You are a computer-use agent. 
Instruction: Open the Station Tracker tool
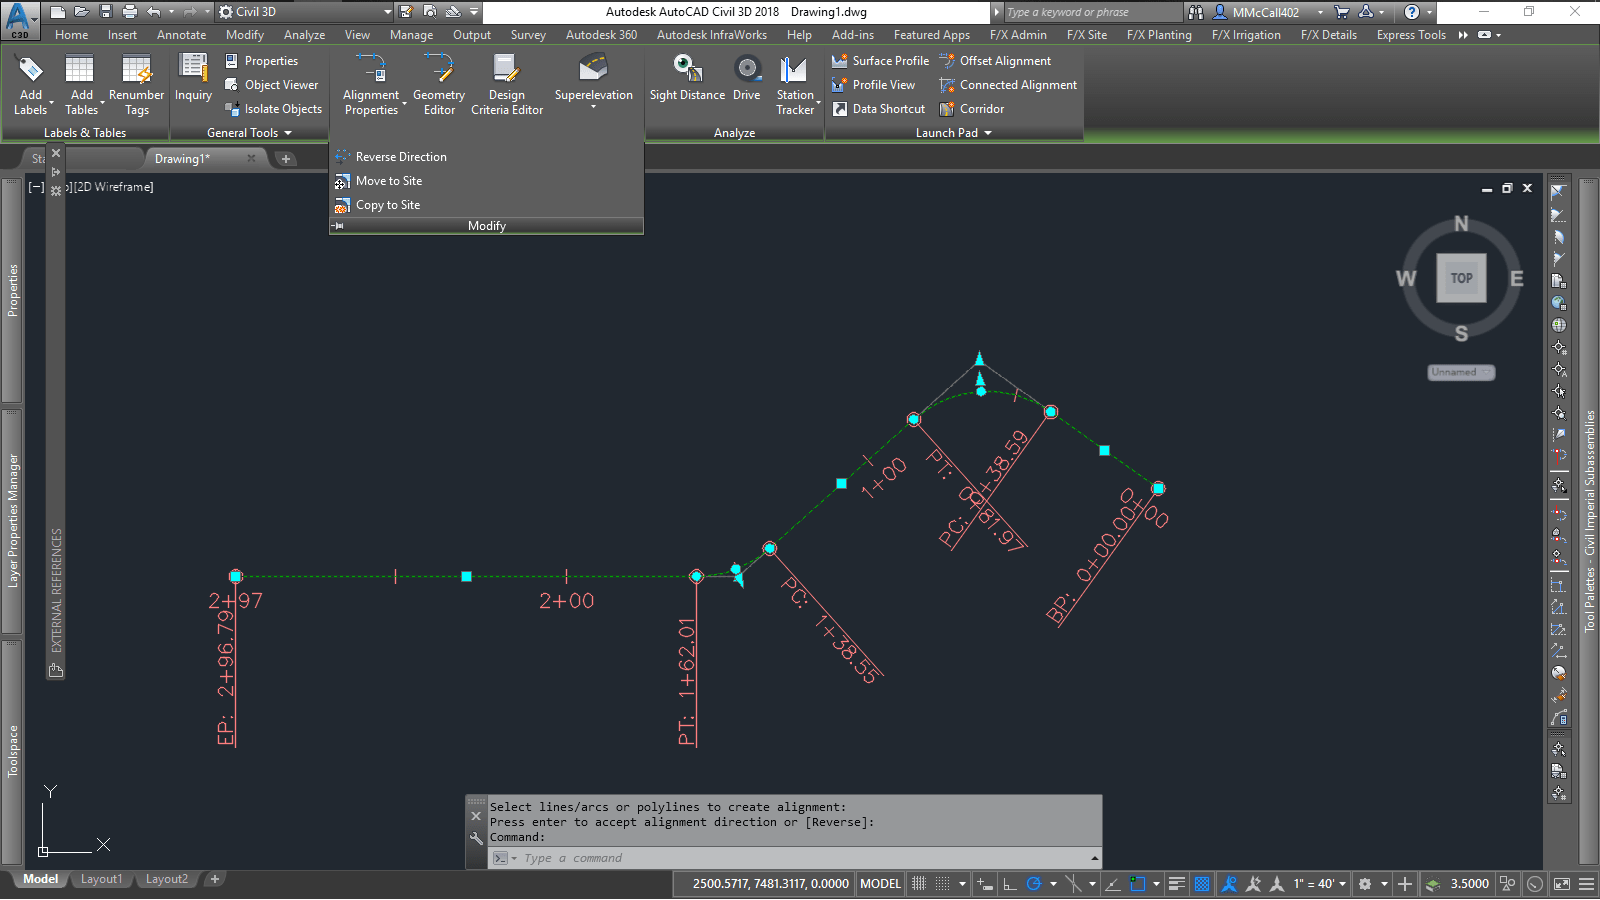click(x=795, y=85)
